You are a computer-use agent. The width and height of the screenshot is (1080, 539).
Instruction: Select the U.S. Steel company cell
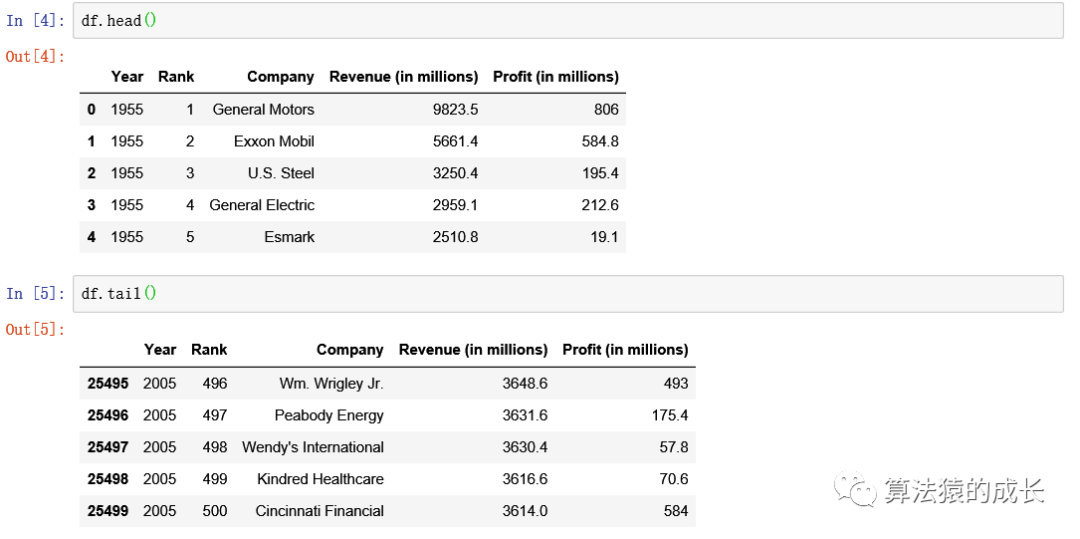(281, 173)
